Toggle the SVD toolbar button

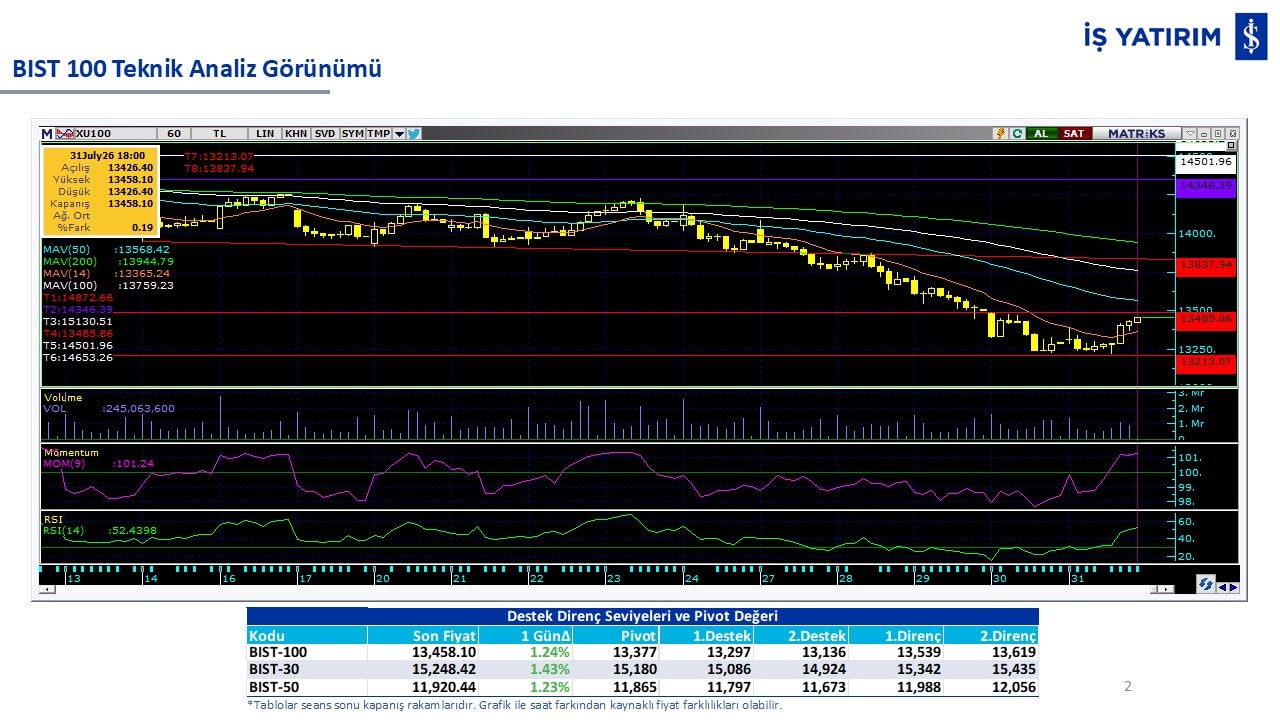[325, 133]
